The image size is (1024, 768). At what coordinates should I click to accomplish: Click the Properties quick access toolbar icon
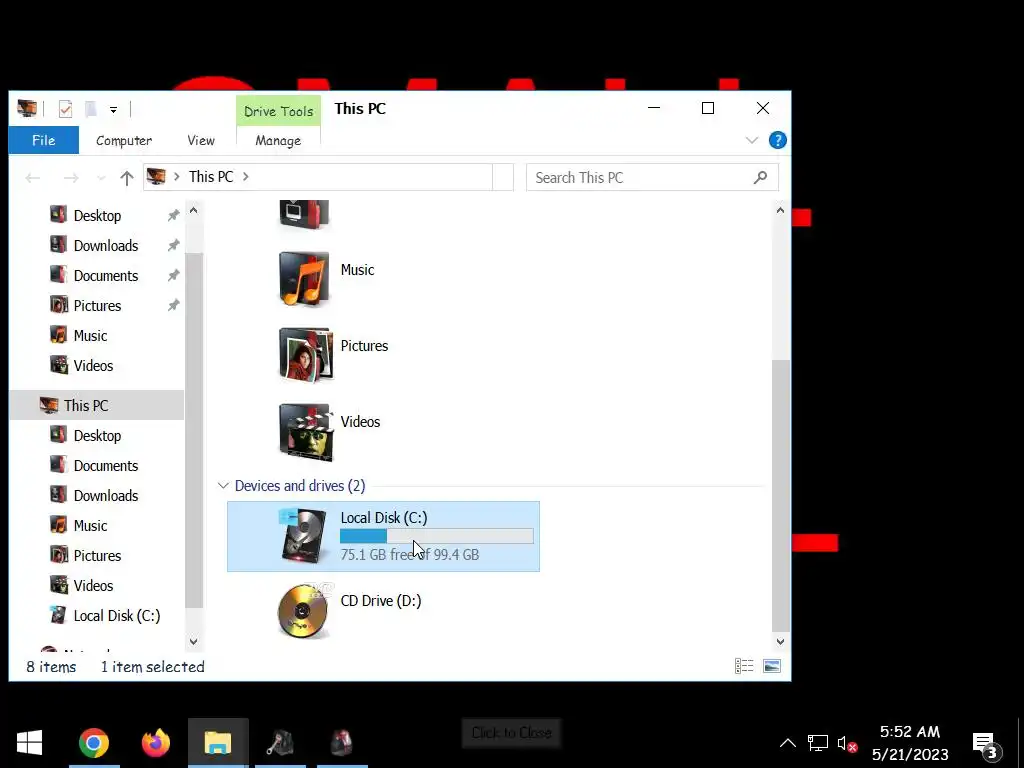[x=65, y=109]
